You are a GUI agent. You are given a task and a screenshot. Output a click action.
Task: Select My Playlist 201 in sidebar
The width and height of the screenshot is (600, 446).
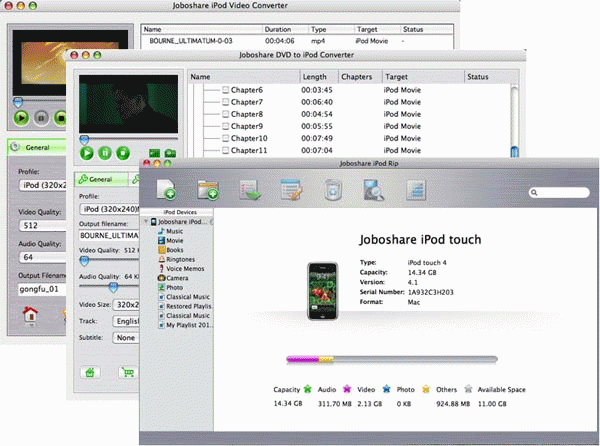[x=186, y=325]
